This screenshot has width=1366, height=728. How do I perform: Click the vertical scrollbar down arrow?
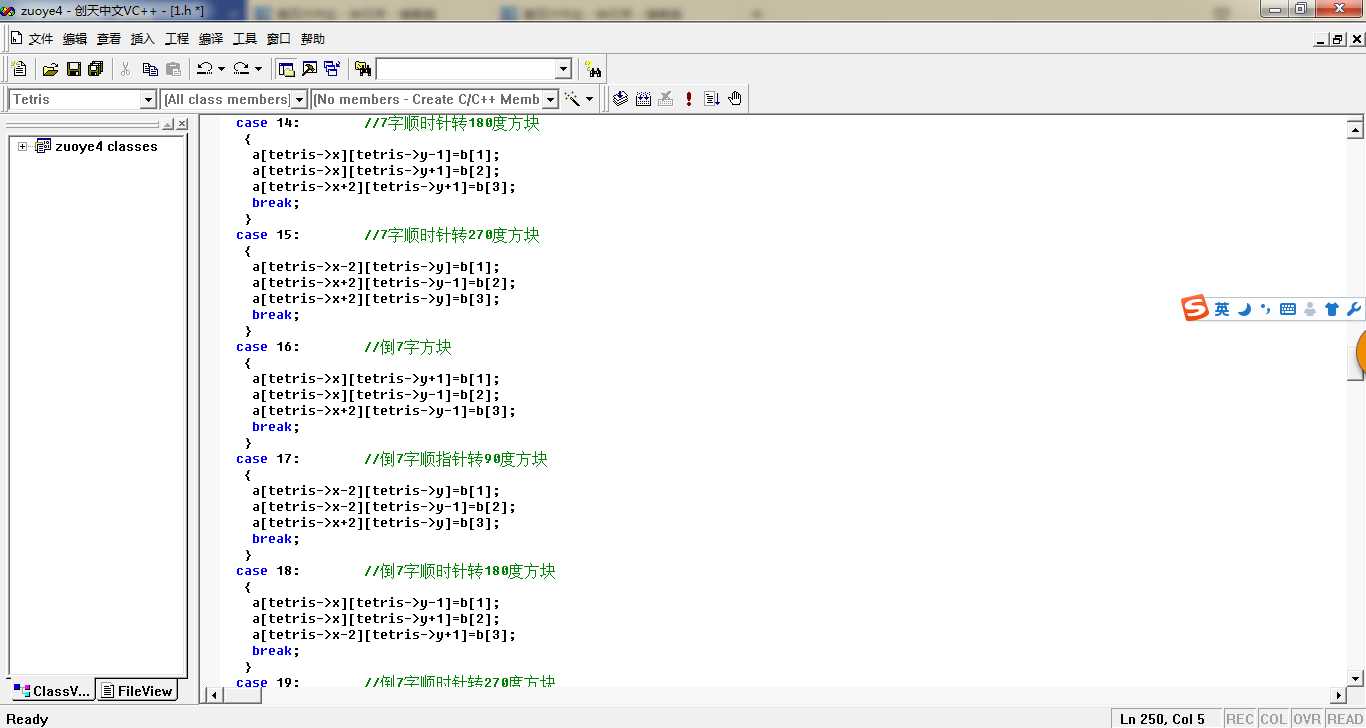[1355, 678]
